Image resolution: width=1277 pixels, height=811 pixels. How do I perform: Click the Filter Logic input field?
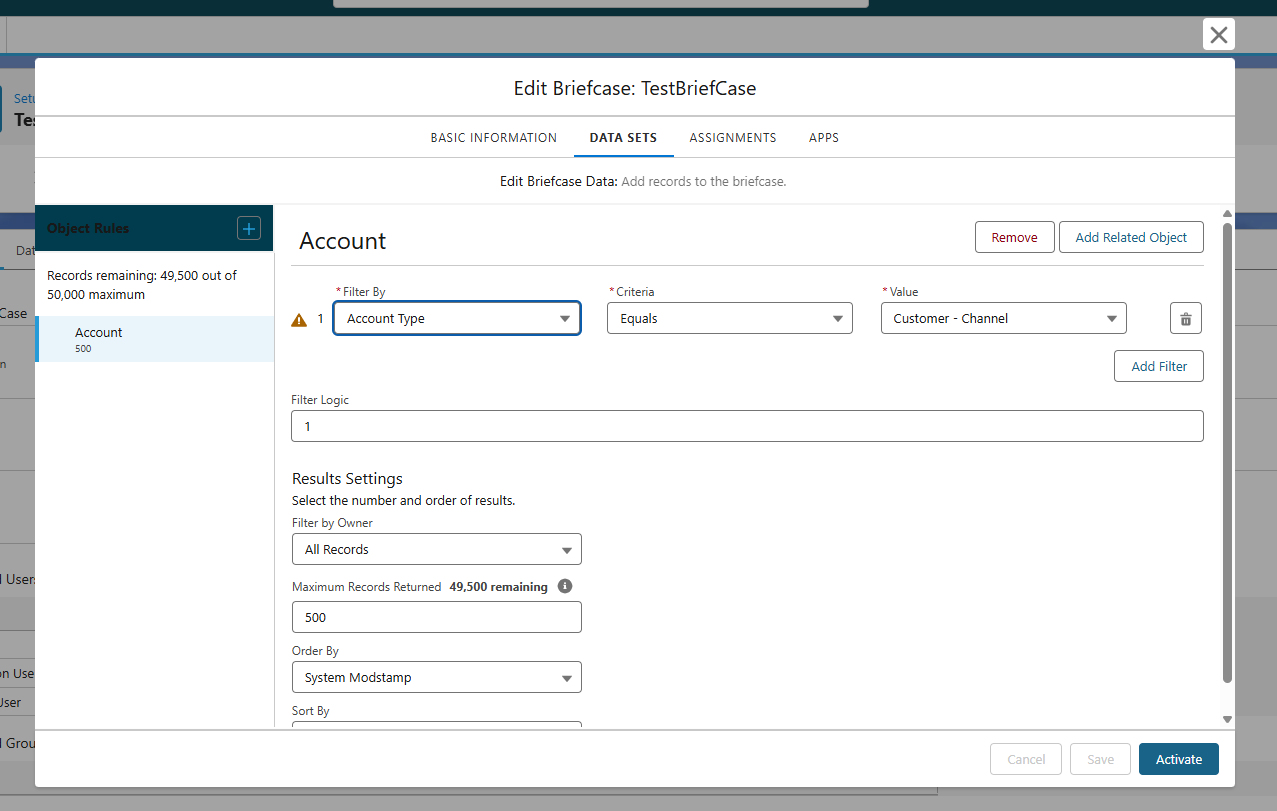[746, 427]
